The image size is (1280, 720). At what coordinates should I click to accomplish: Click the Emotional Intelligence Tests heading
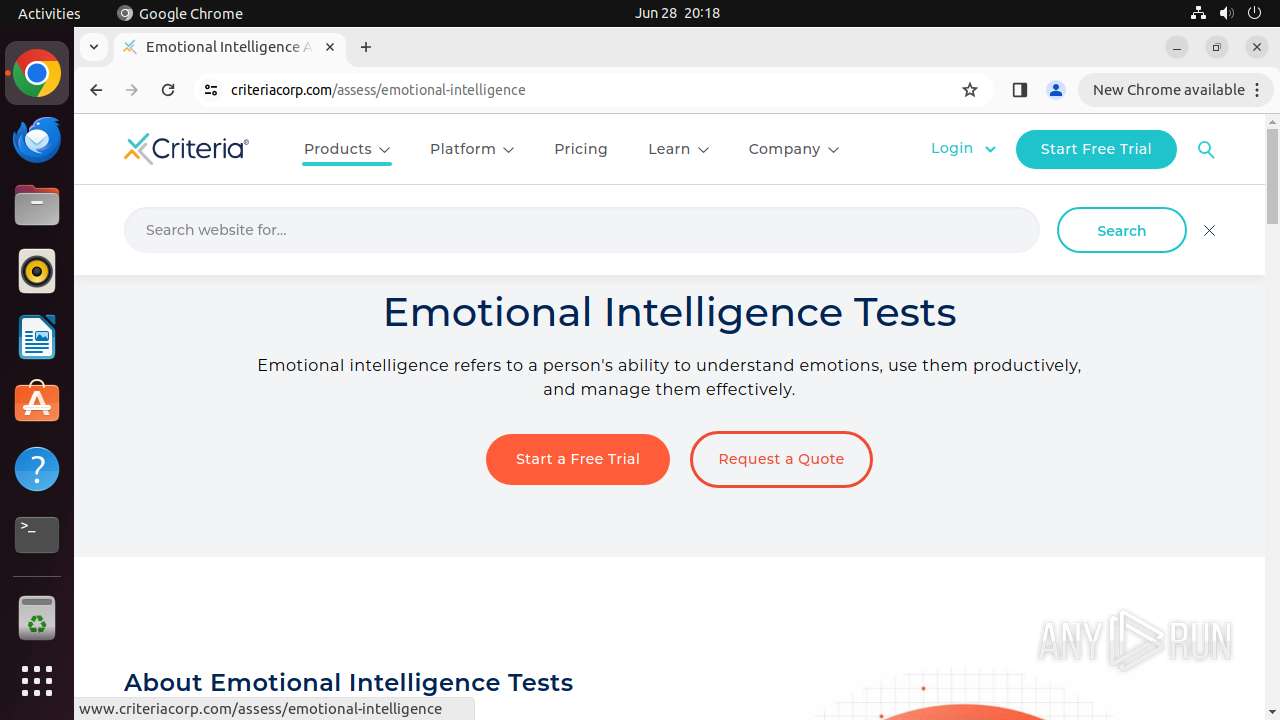coord(670,312)
